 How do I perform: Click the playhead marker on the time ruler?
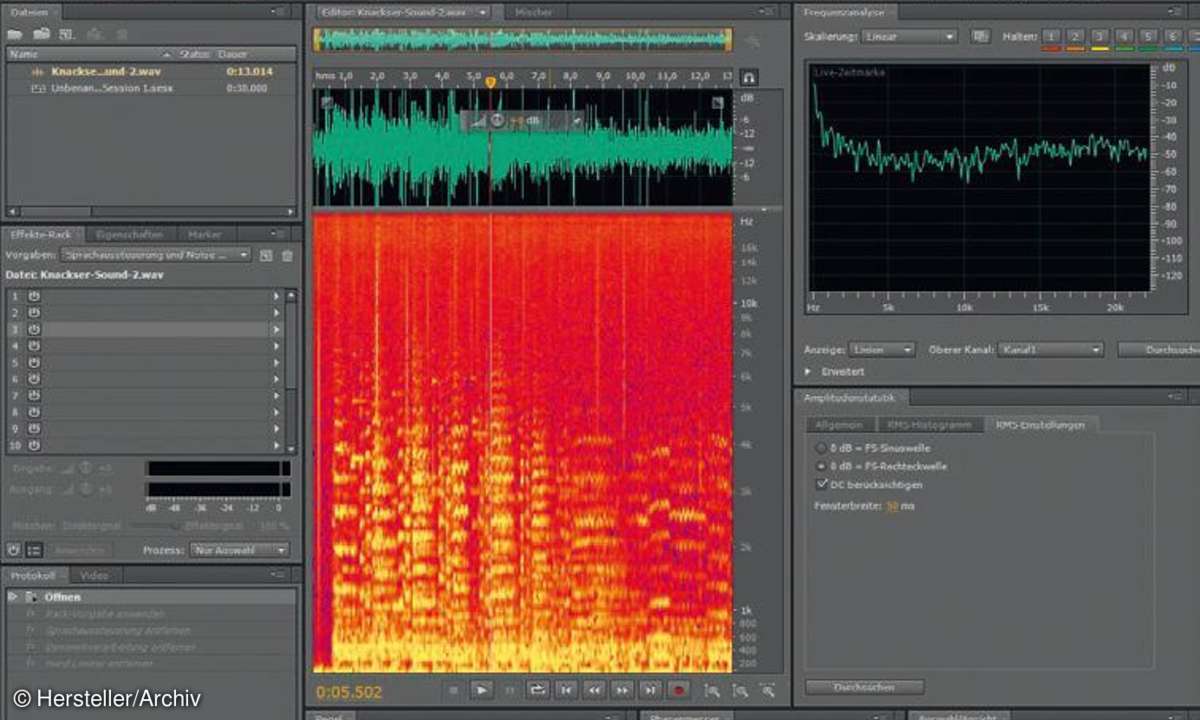[x=490, y=82]
